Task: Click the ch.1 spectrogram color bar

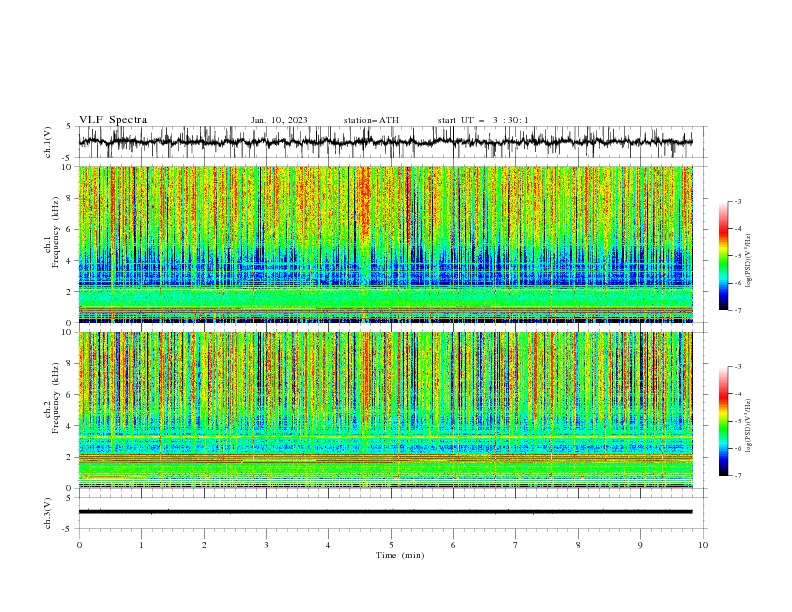Action: pyautogui.click(x=724, y=255)
